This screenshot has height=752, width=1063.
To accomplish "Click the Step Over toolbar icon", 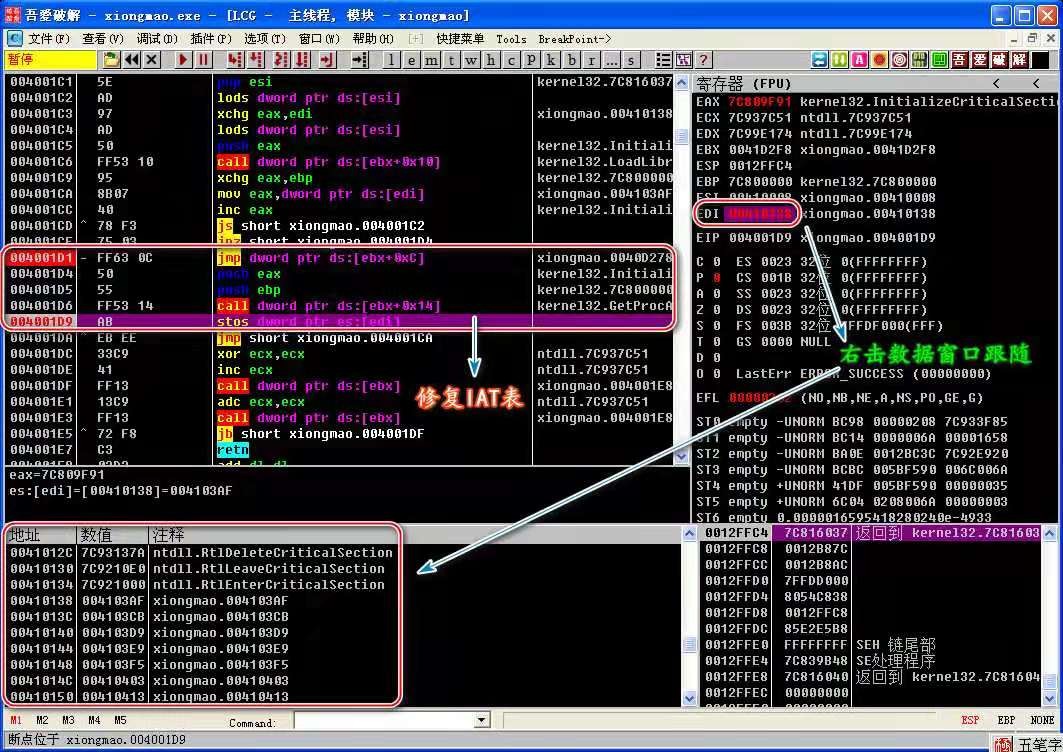I will pyautogui.click(x=256, y=60).
